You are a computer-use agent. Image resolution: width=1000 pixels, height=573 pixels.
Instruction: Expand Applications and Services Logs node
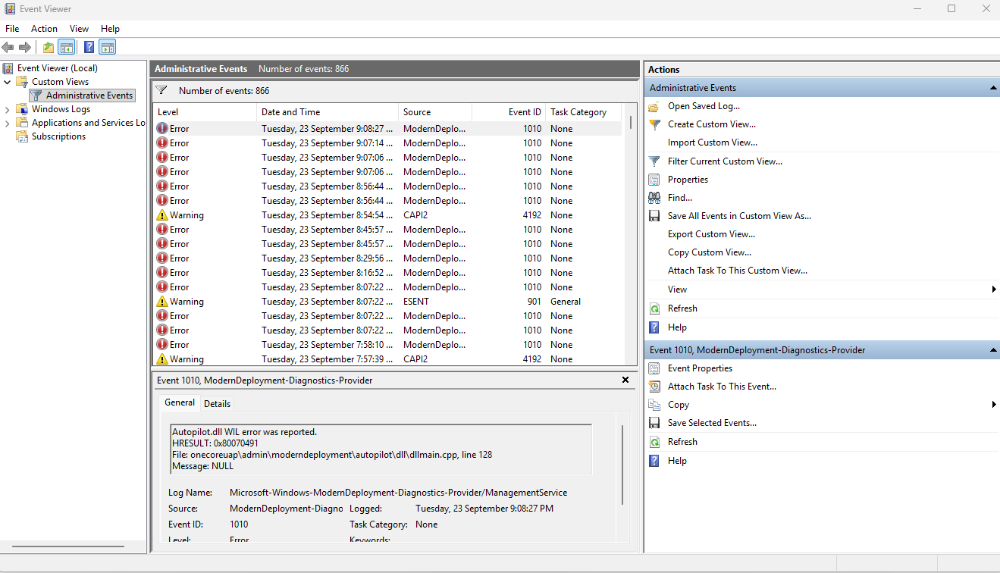(8, 123)
